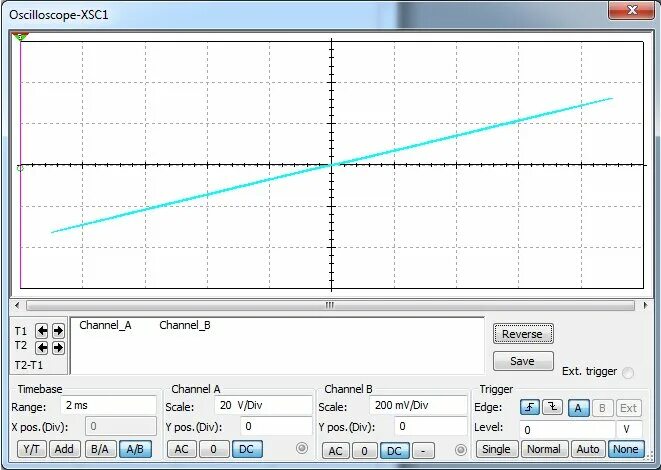Viewport: 661px width, 470px height.
Task: Click the Channel A terminal indicator
Action: [302, 448]
